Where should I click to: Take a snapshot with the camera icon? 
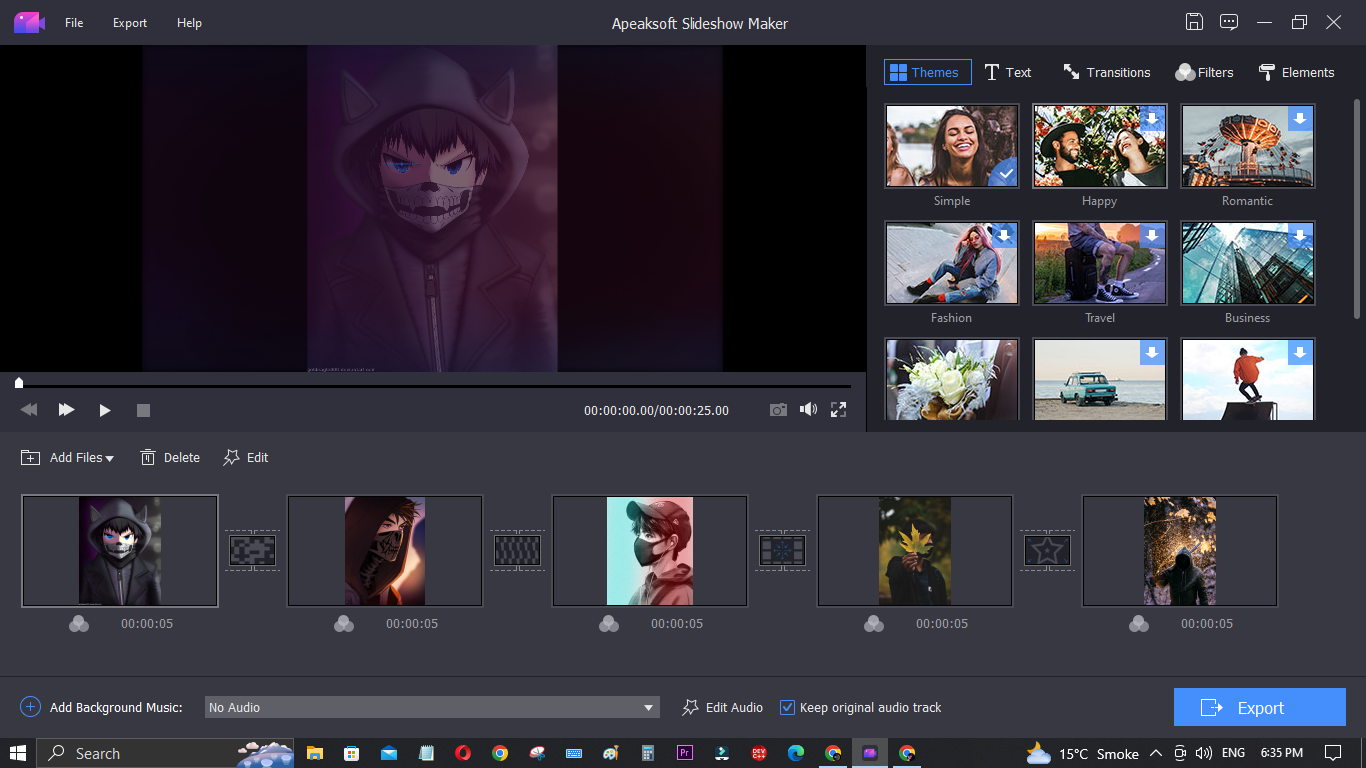[778, 410]
